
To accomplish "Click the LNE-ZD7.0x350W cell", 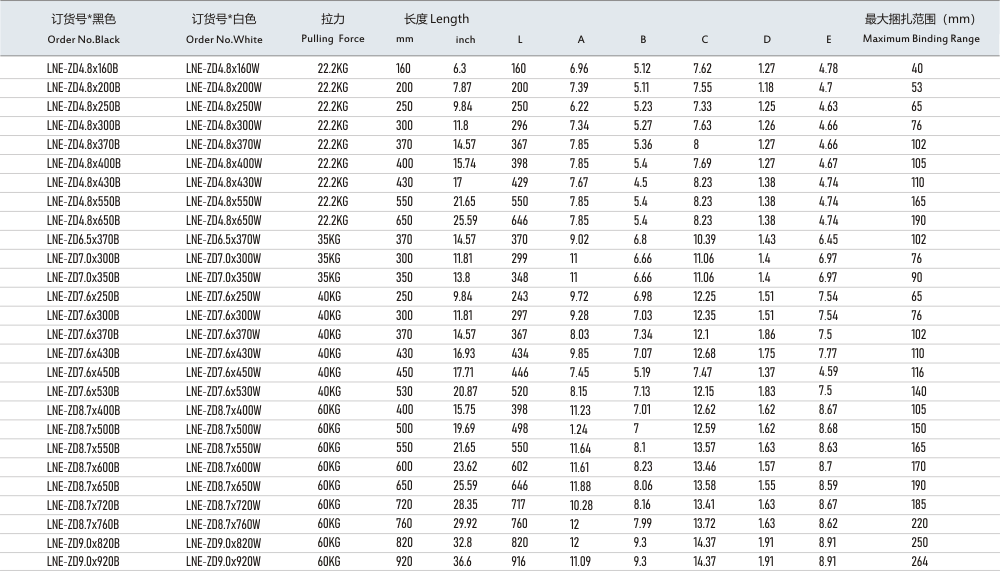I will point(224,277).
